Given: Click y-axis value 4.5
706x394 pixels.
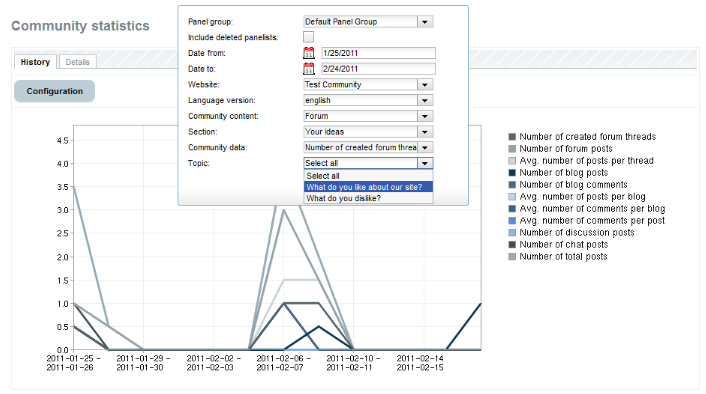Looking at the screenshot, I should pos(63,140).
